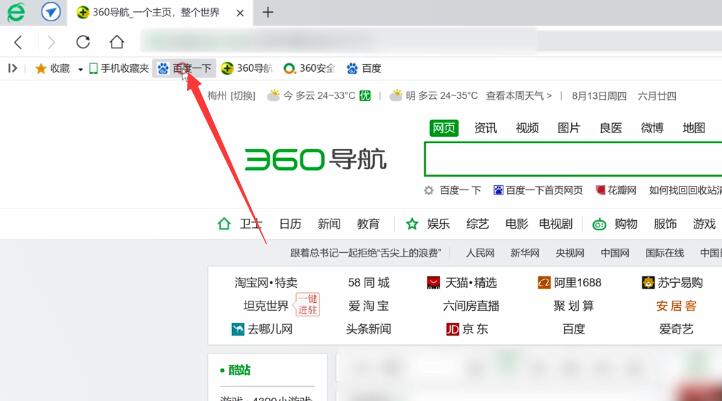
Task: Open the 日历 nav link
Action: pyautogui.click(x=290, y=224)
